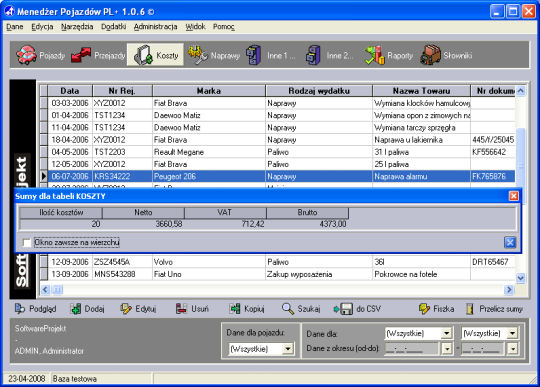Open the Edycja menu
Screen dimensions: 540x387
42,27
